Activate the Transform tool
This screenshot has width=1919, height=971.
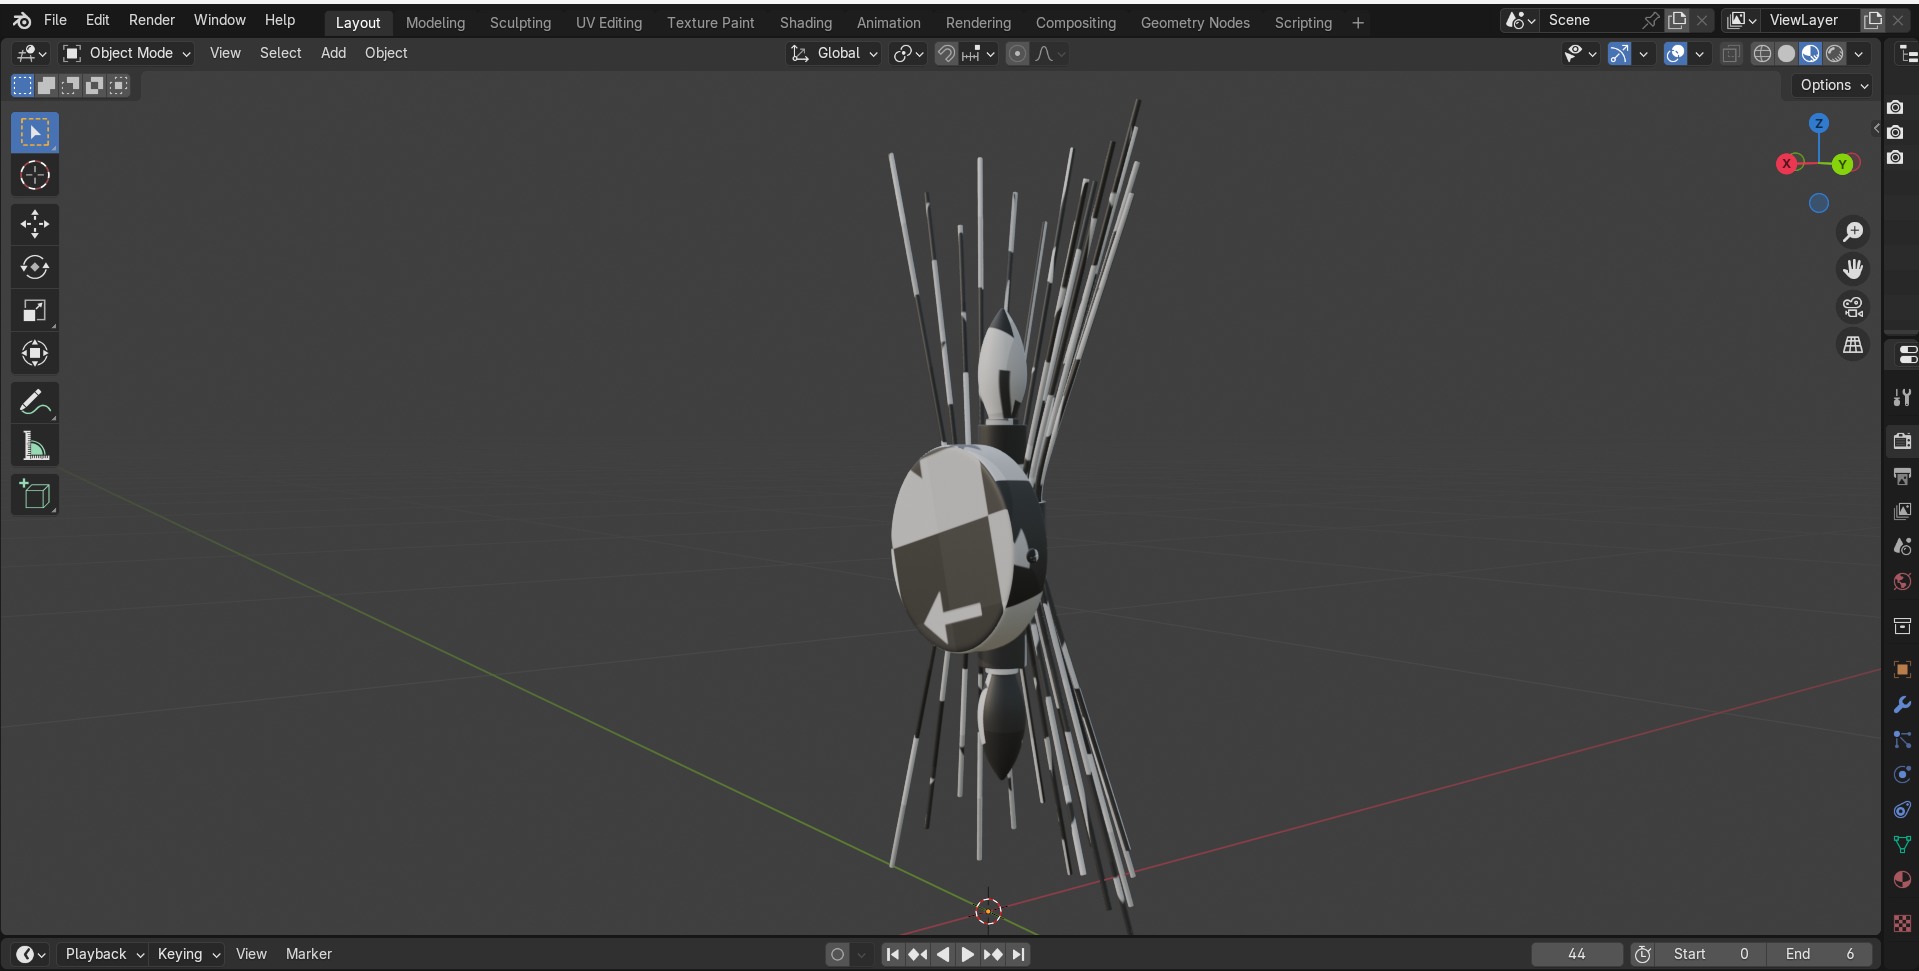click(35, 353)
